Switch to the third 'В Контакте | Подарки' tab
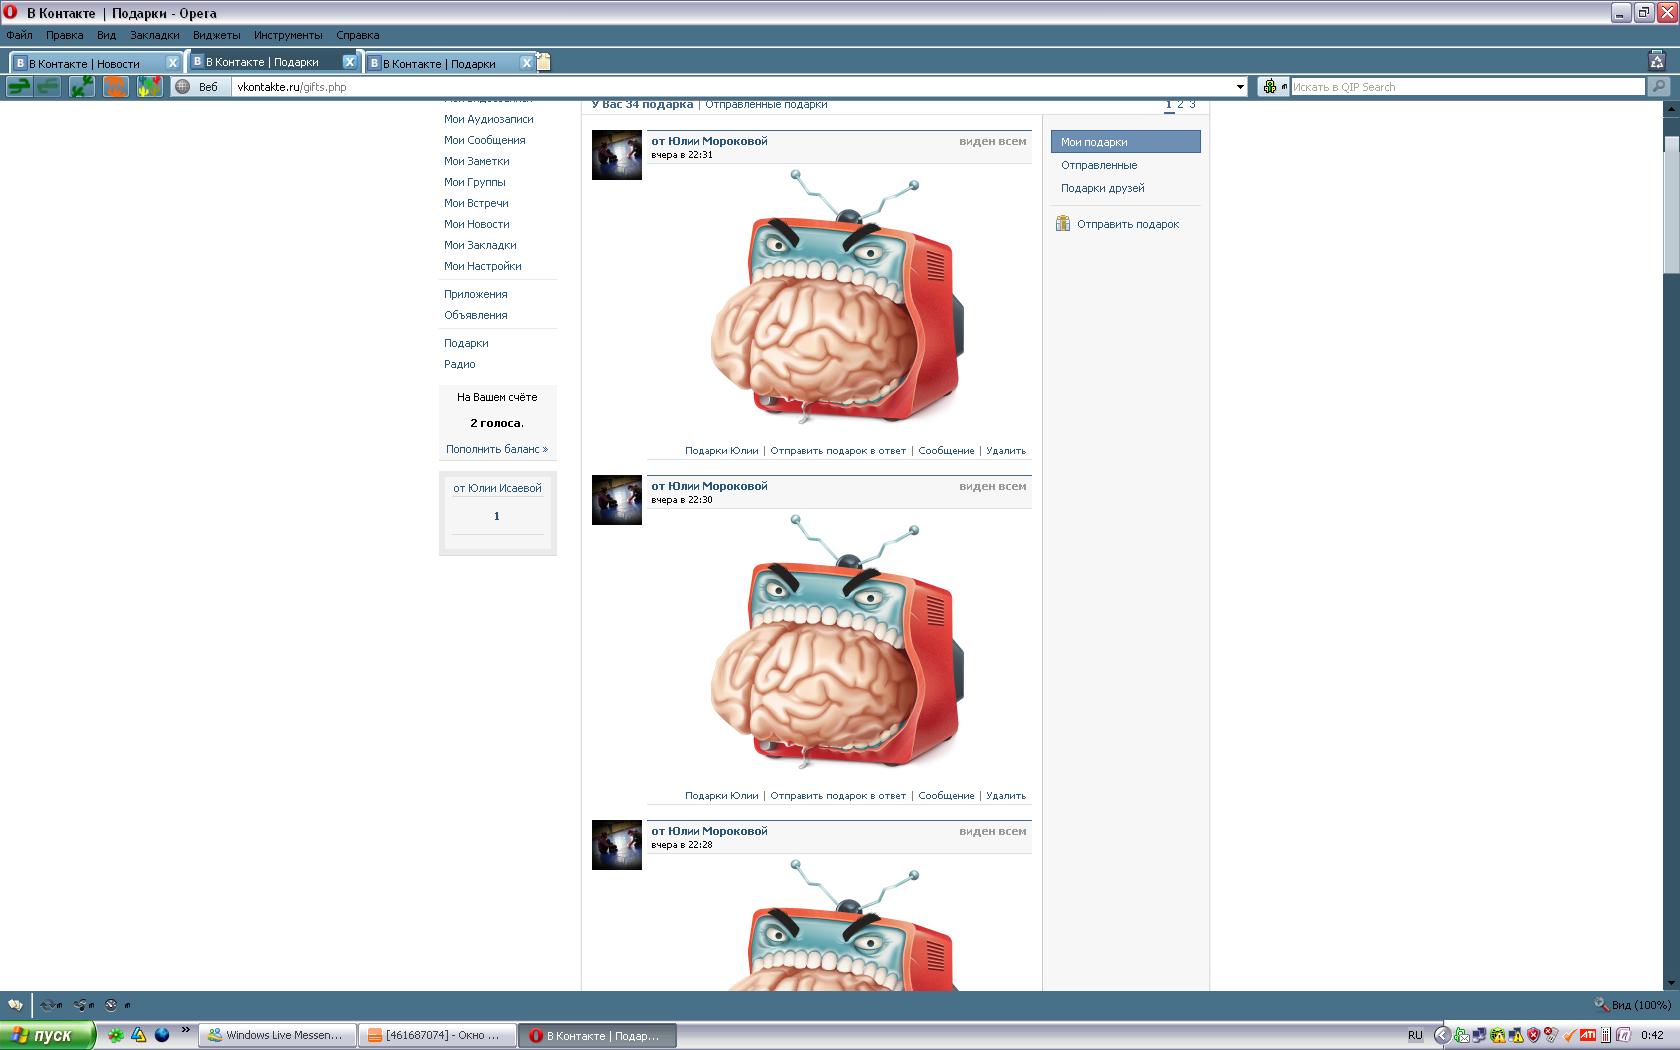 [450, 62]
